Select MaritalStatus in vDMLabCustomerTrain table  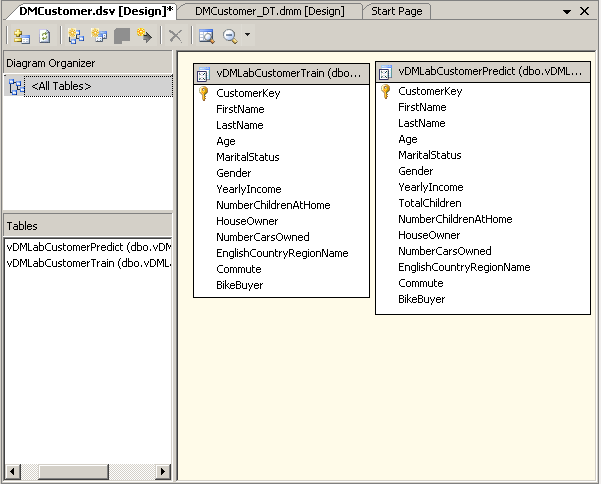tap(248, 157)
